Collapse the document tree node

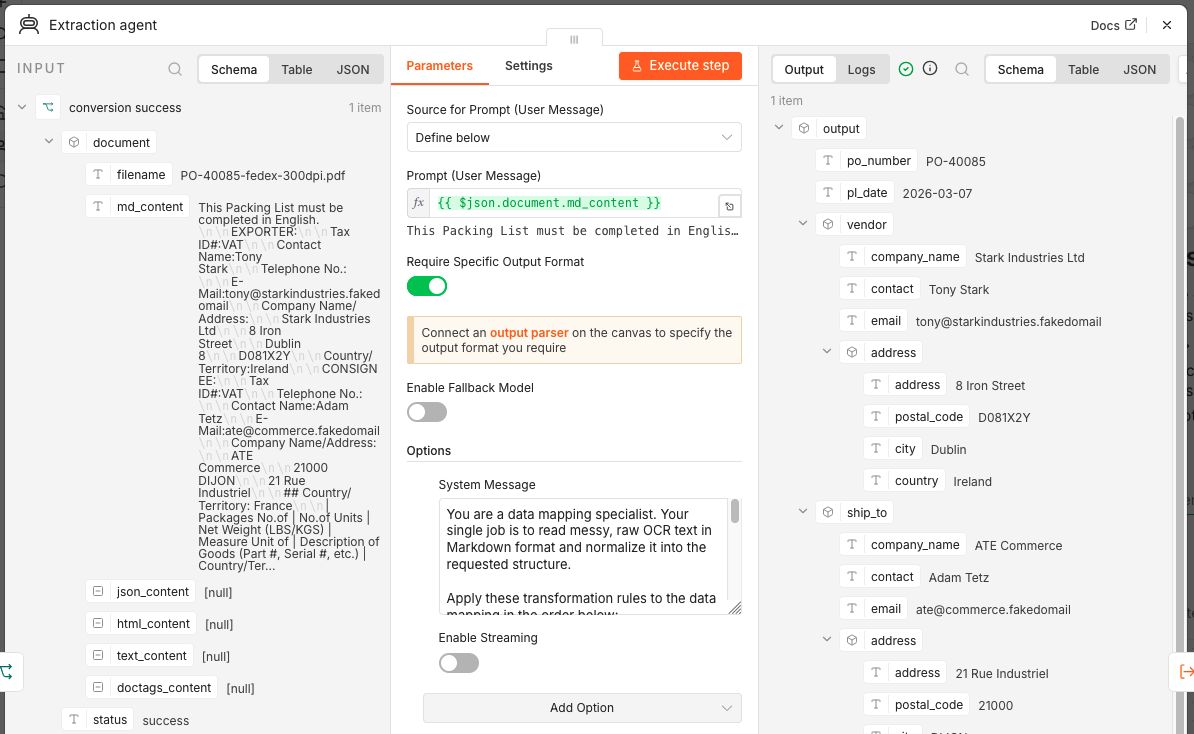pyautogui.click(x=49, y=142)
